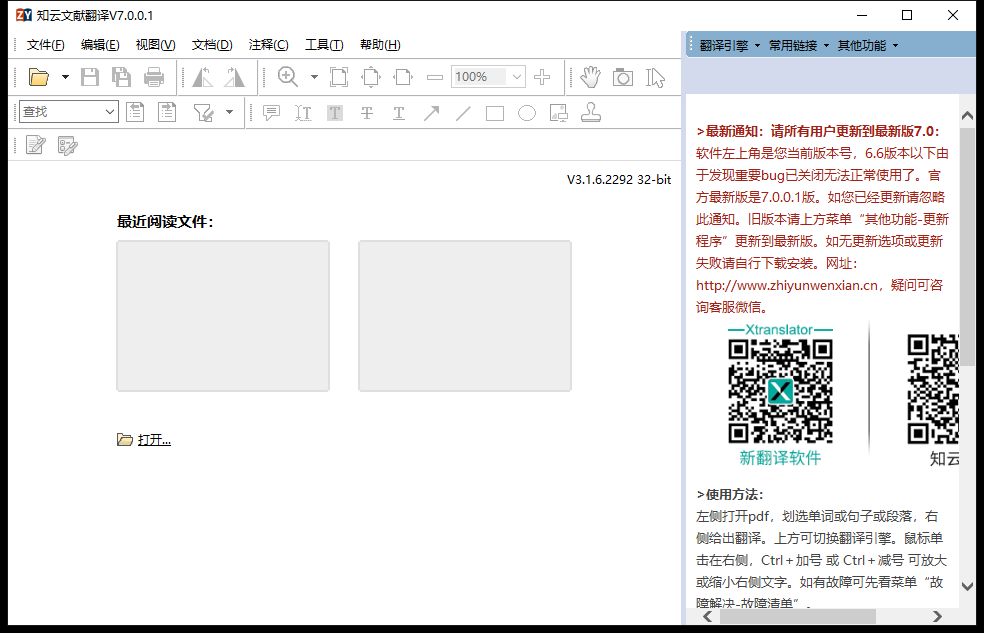Expand the 查找 search combo box

(110, 112)
